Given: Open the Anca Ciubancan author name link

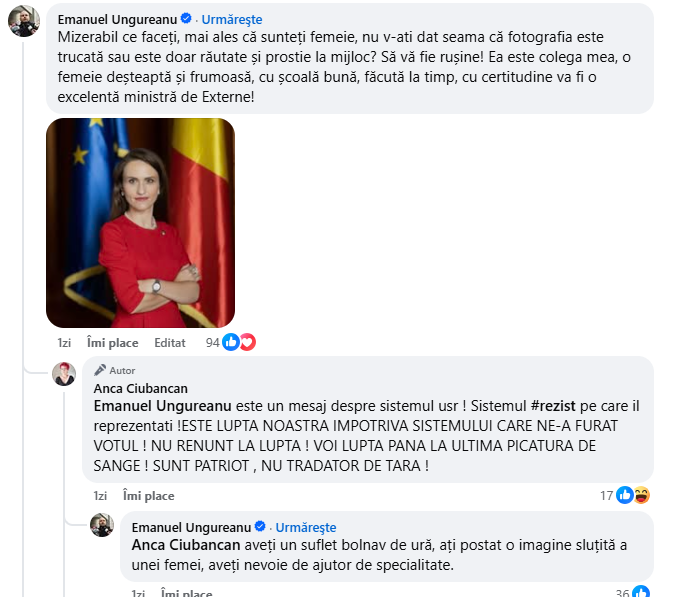Looking at the screenshot, I should pos(141,388).
